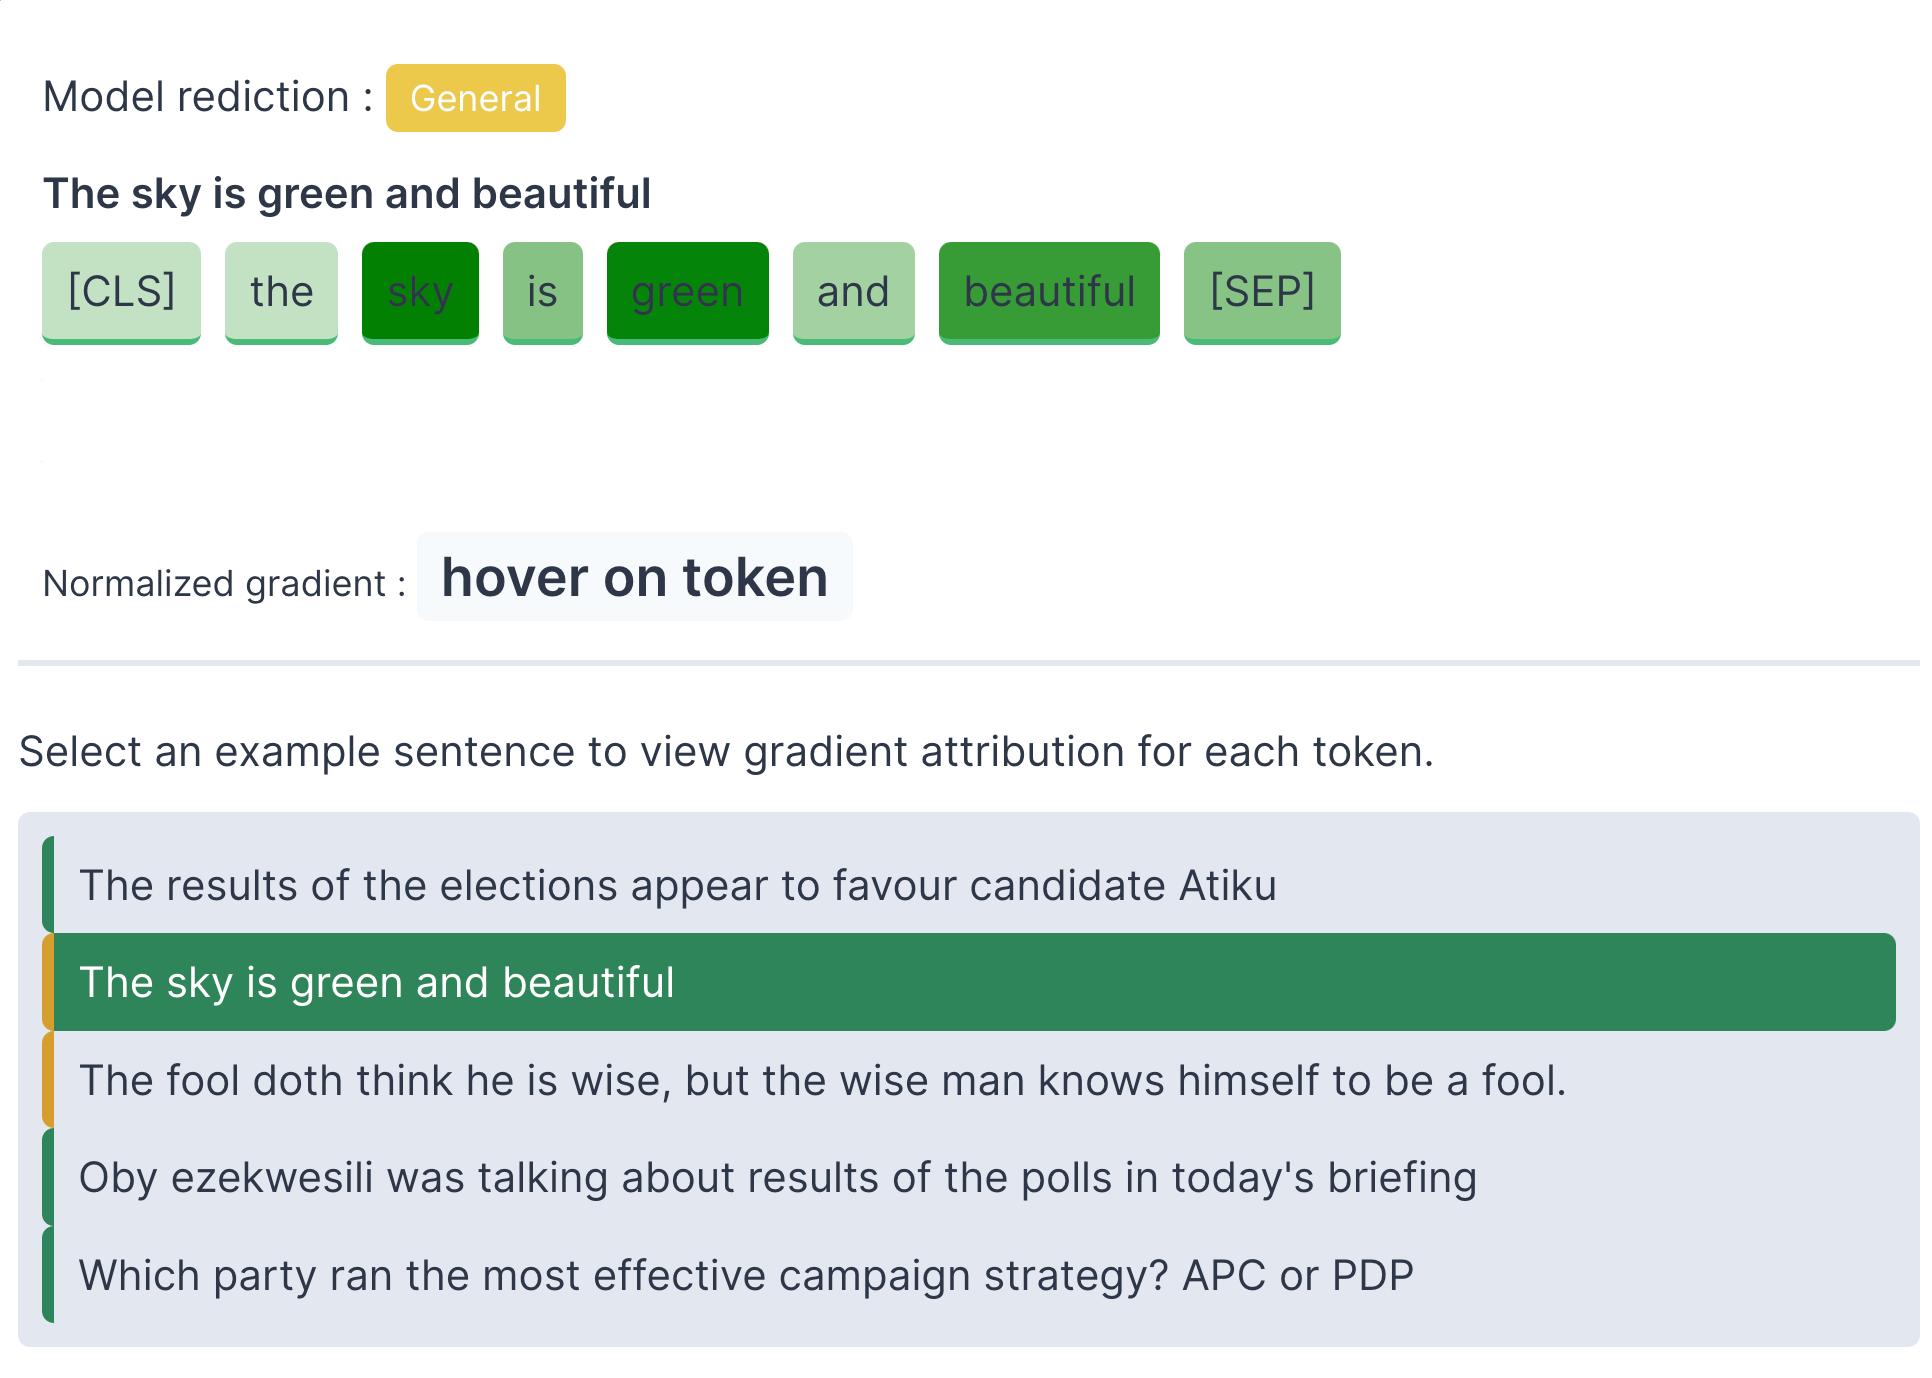The width and height of the screenshot is (1932, 1378).
Task: Click the 'Normalized gradient :' label
Action: (224, 583)
